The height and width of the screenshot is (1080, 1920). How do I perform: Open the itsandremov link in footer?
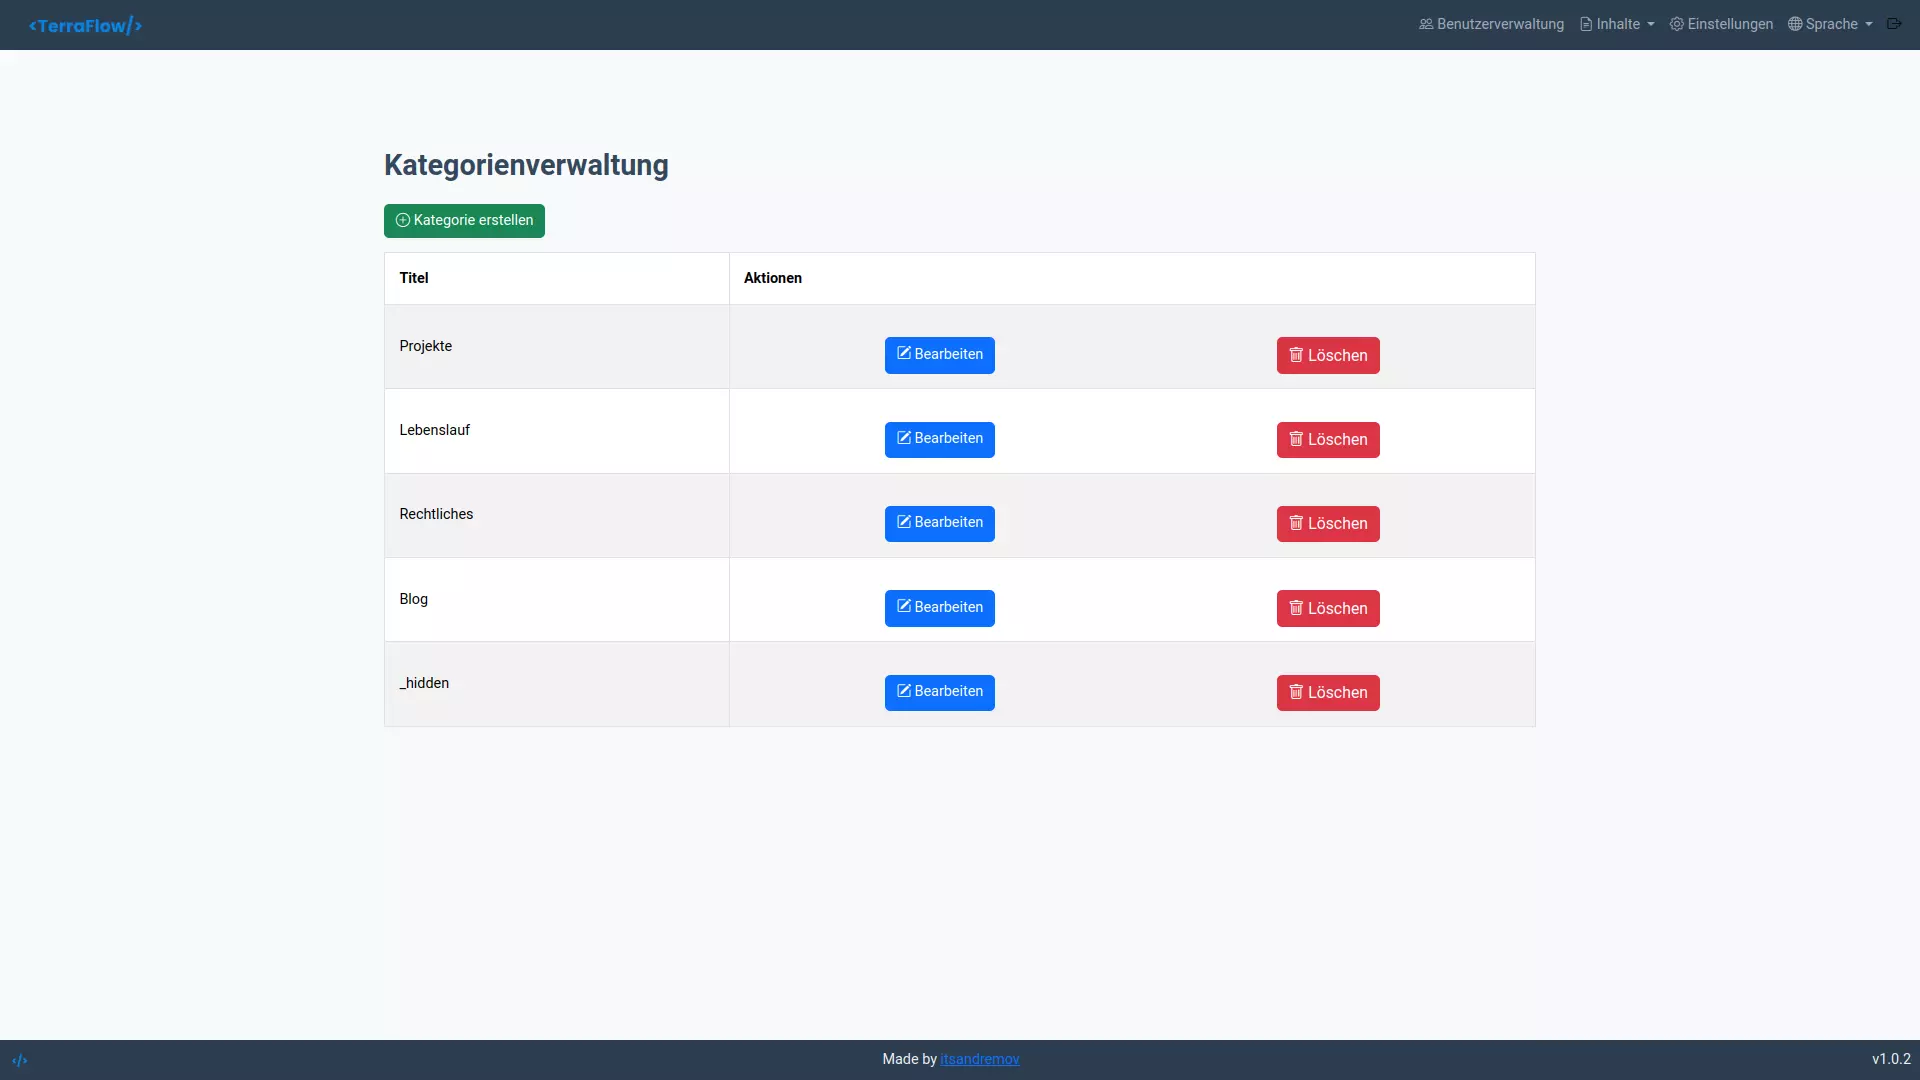(x=979, y=1059)
